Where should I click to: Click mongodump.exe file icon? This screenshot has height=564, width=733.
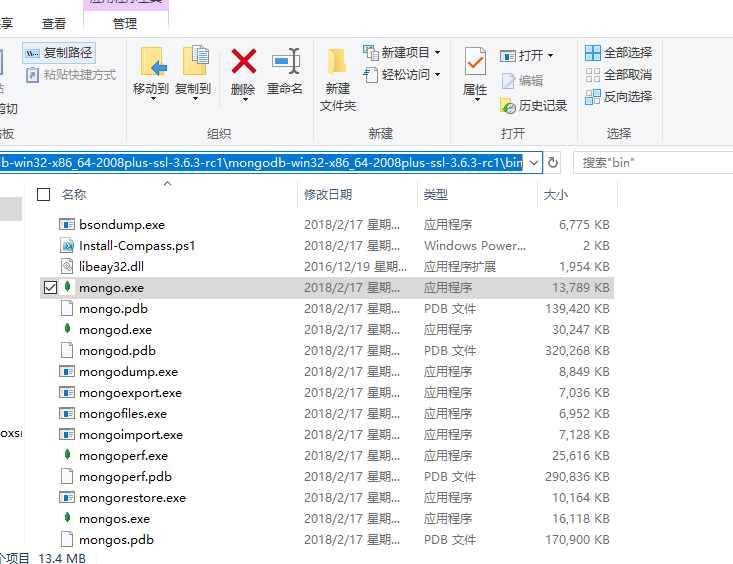pos(67,371)
